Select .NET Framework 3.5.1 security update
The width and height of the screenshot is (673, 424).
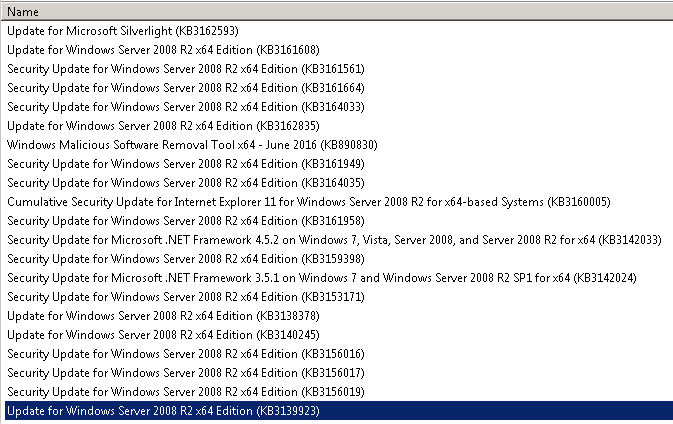tap(321, 278)
